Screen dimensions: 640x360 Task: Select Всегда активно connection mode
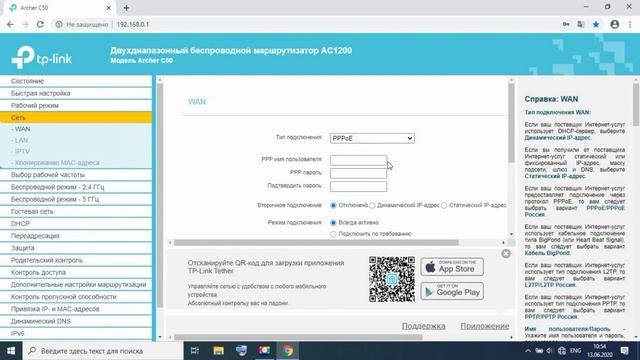pyautogui.click(x=333, y=223)
